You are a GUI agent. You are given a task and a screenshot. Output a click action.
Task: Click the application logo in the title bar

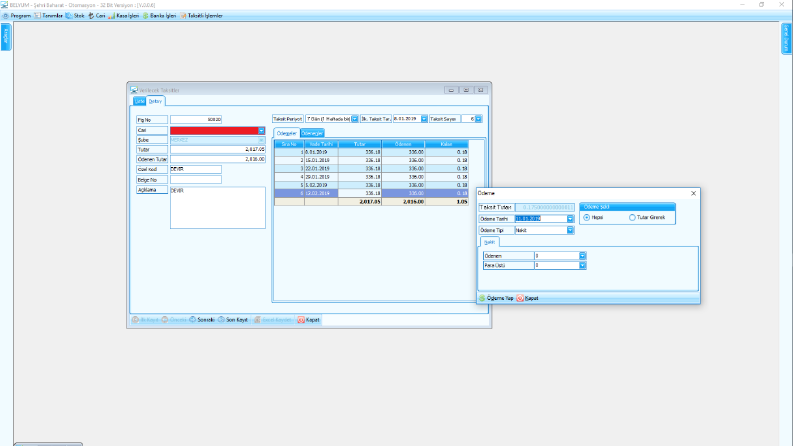[4, 5]
